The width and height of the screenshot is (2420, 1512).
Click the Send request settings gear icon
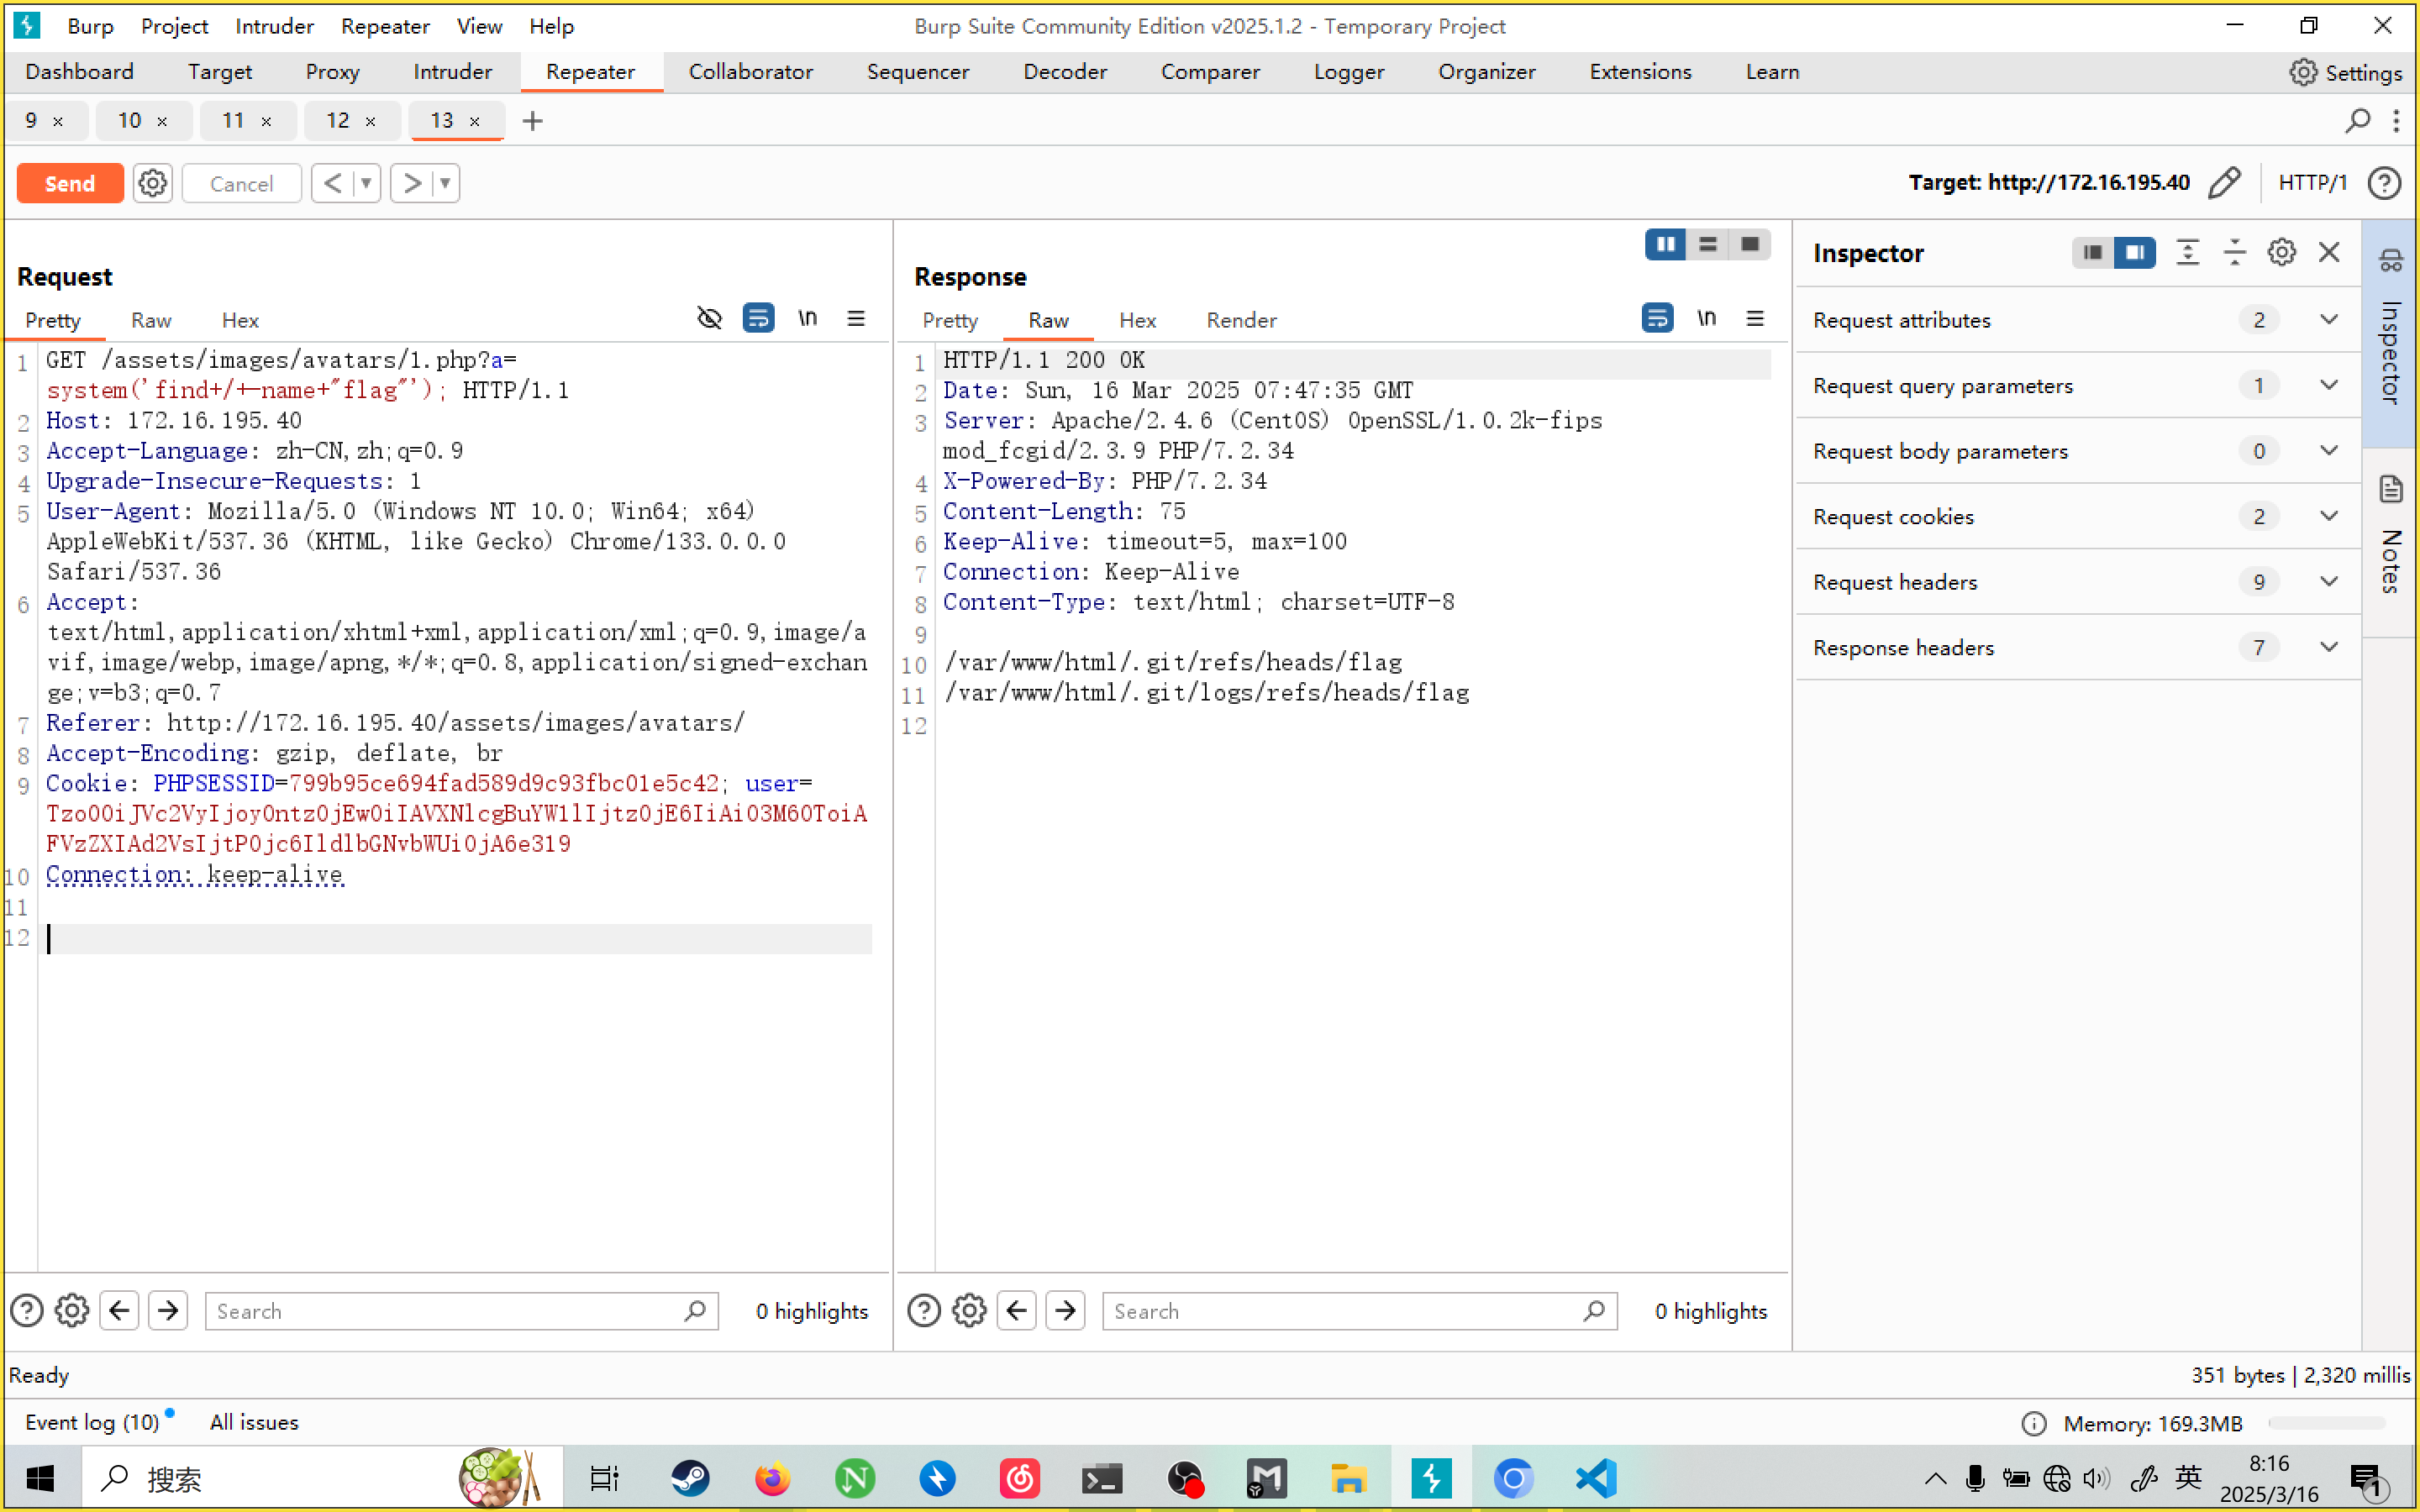(152, 183)
